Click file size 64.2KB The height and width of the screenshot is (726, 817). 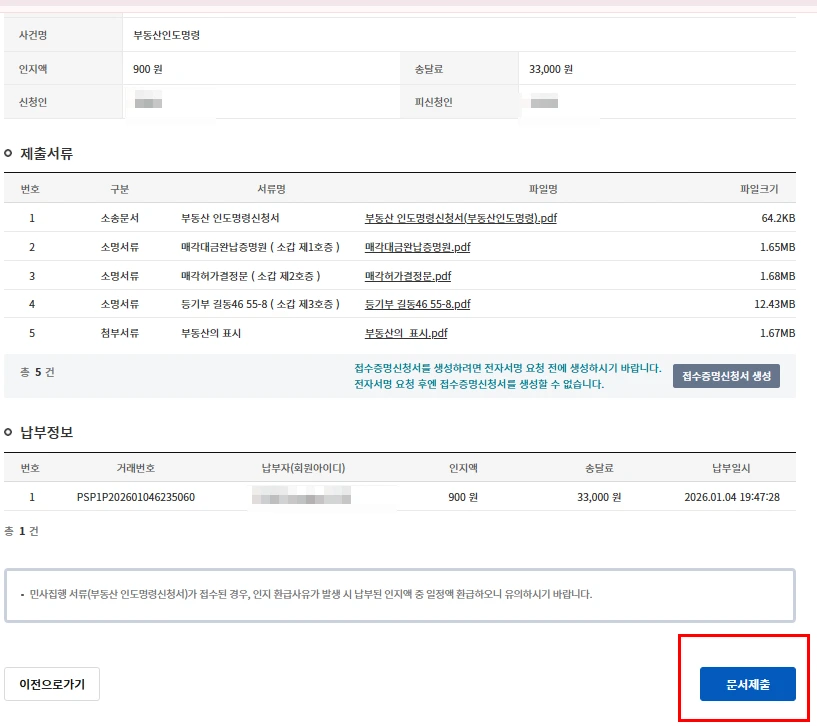(778, 218)
